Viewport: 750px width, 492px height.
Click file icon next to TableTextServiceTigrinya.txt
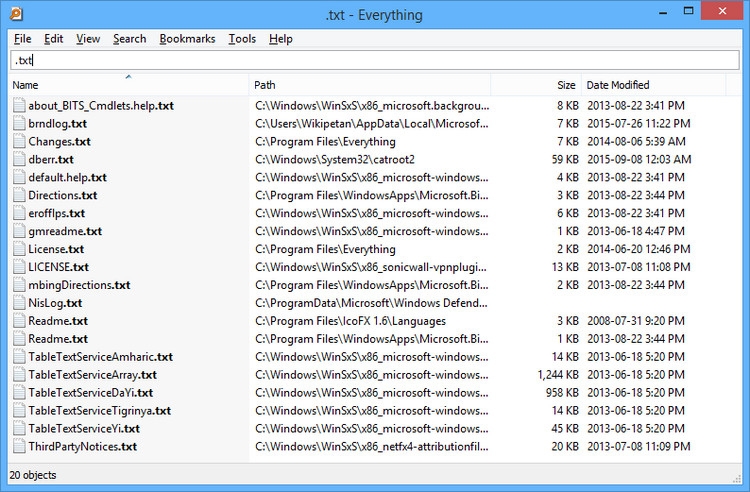(x=19, y=411)
